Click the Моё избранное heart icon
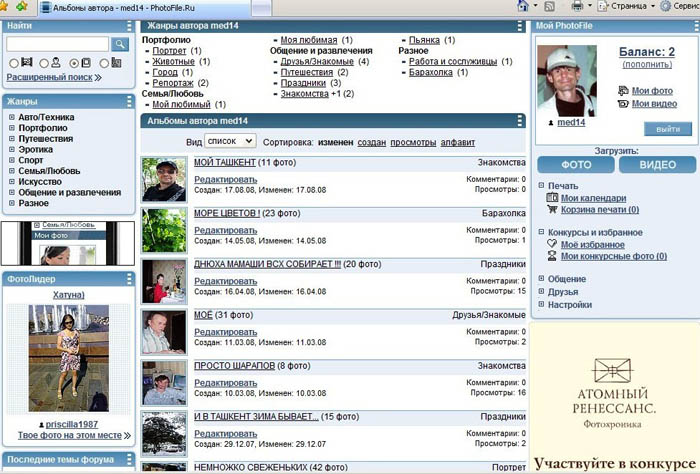Viewport: 700px width, 474px height. [552, 245]
